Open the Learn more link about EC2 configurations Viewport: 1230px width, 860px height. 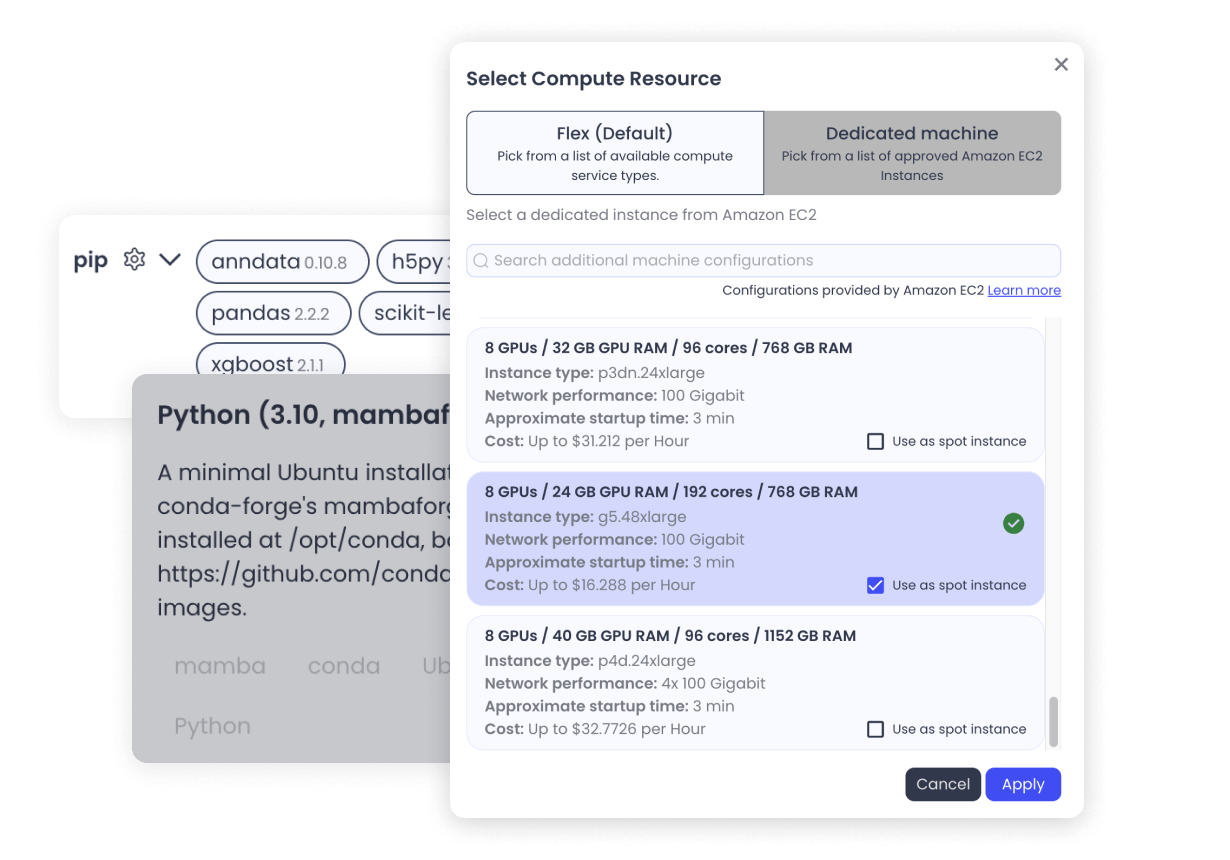[x=1024, y=290]
